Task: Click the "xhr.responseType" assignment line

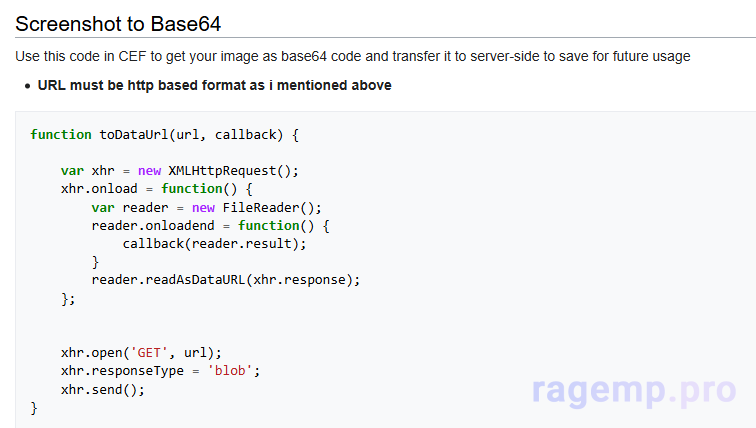Action: click(x=160, y=371)
